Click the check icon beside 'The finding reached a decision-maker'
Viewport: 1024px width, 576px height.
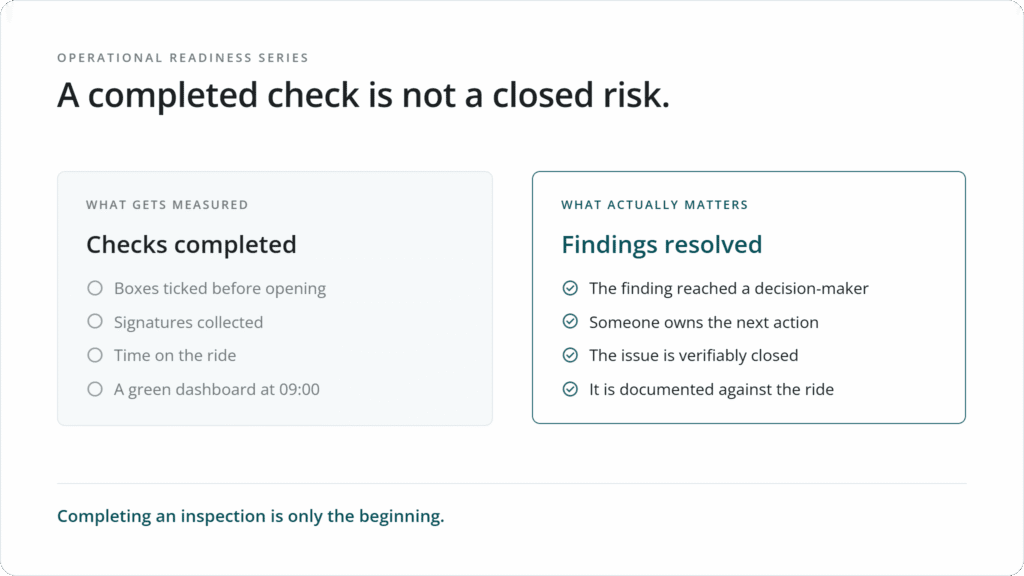(570, 288)
